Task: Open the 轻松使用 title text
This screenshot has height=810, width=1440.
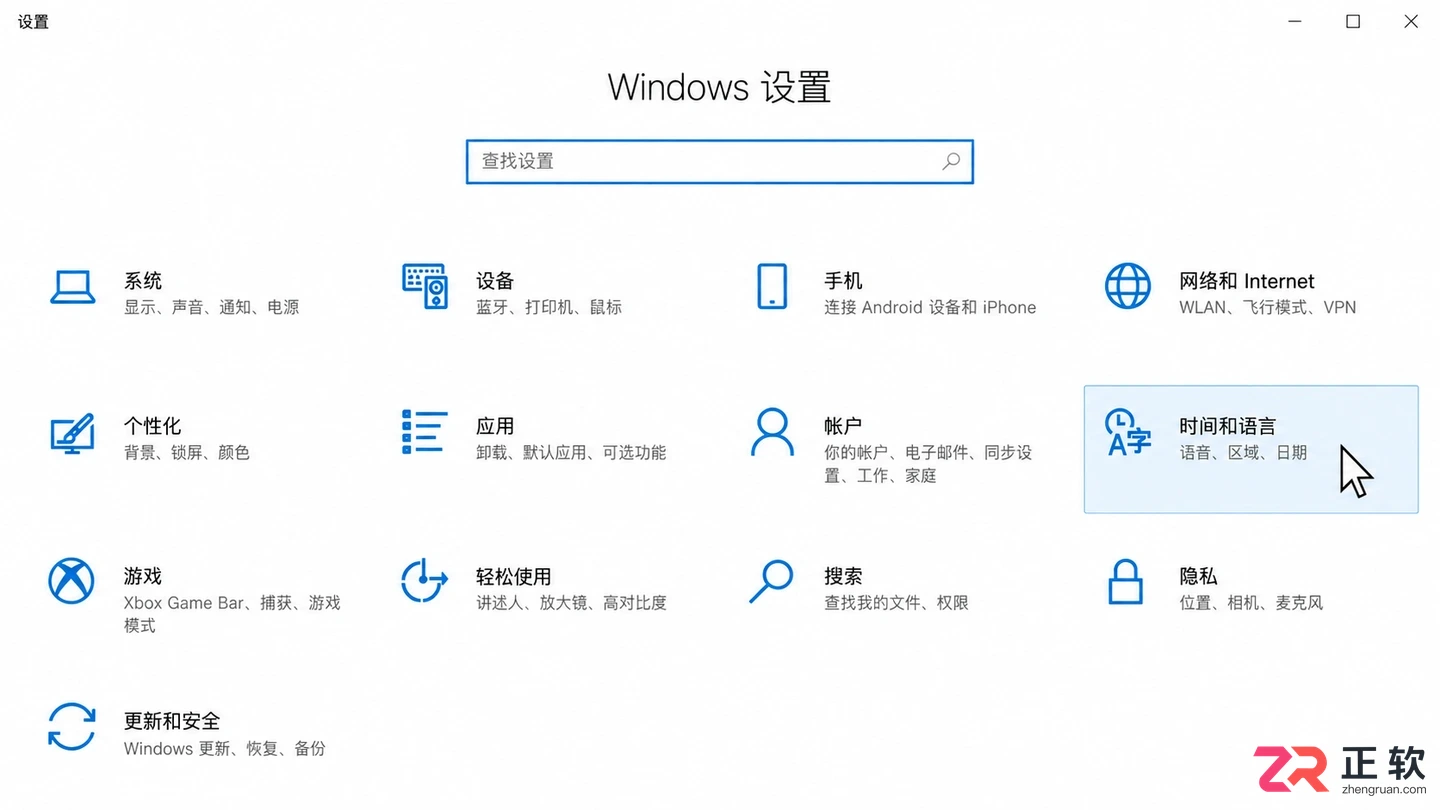Action: 514,576
